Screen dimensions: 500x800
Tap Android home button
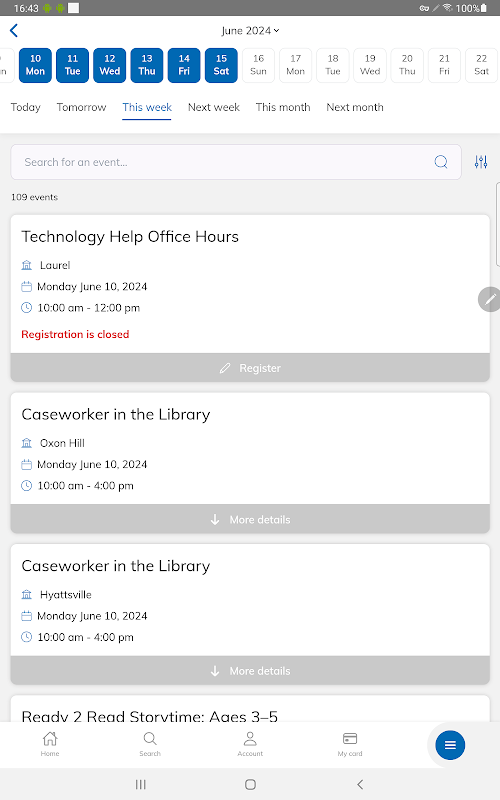tap(250, 784)
